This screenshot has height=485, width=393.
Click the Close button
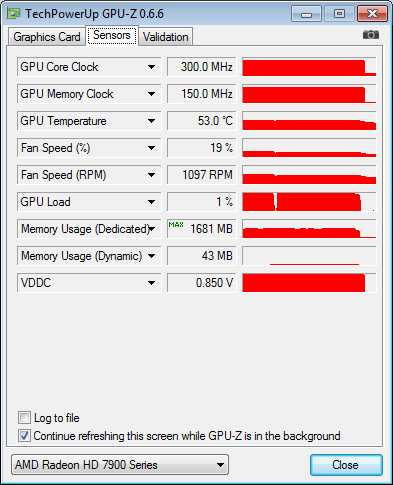point(346,465)
